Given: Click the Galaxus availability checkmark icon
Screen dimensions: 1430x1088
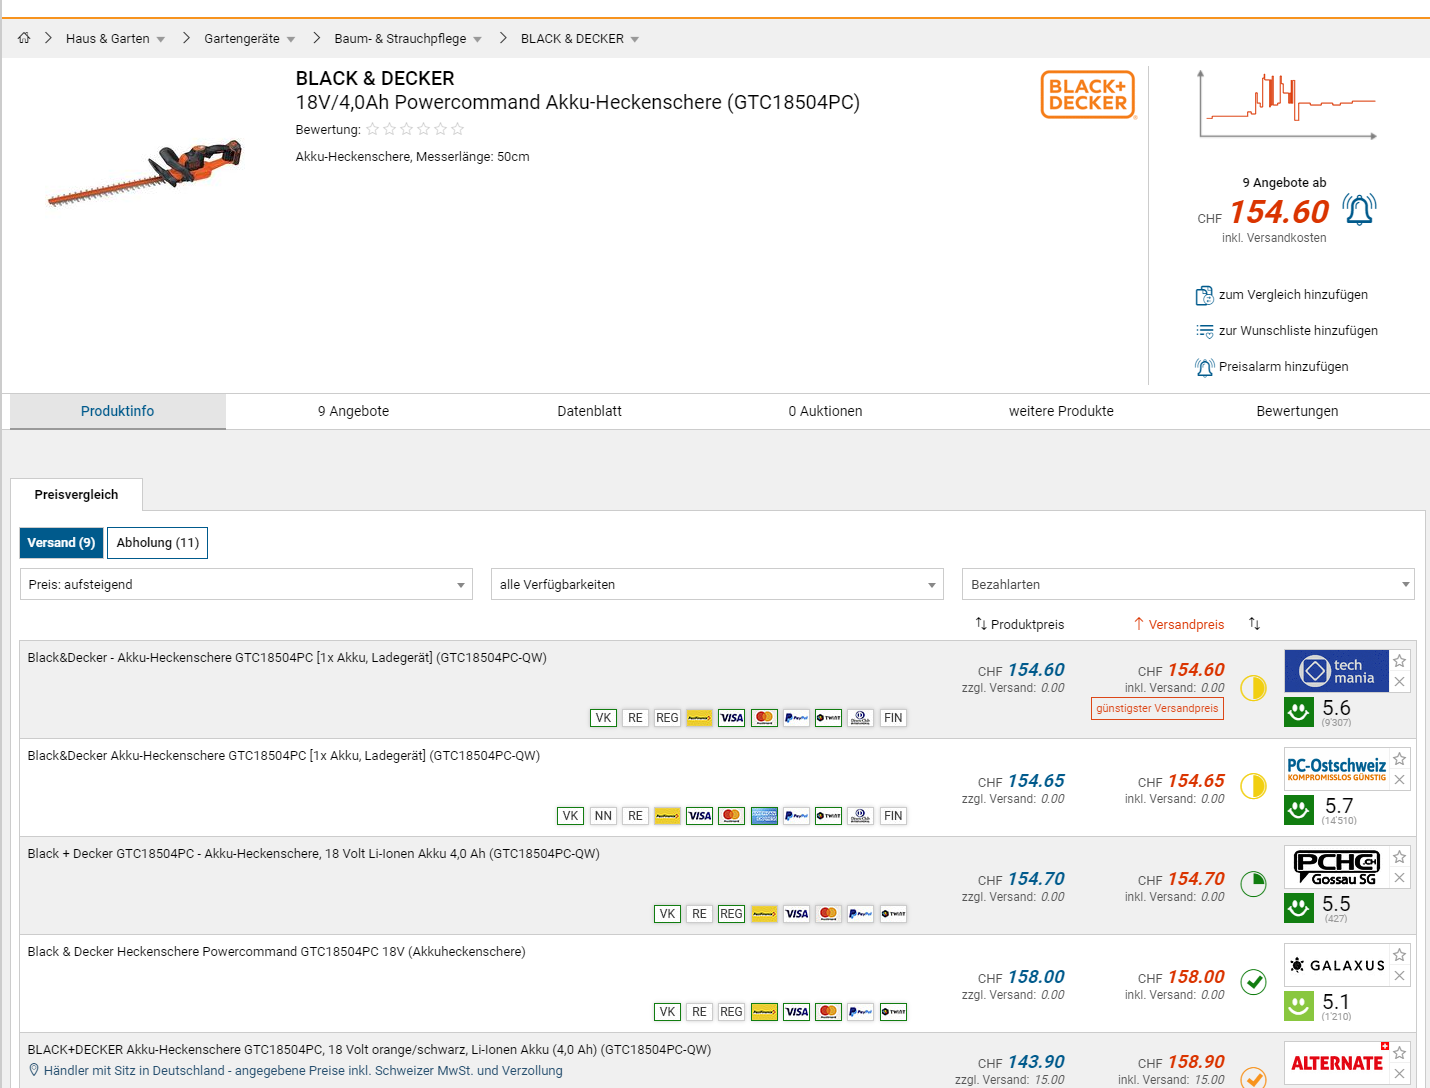Looking at the screenshot, I should tap(1253, 982).
